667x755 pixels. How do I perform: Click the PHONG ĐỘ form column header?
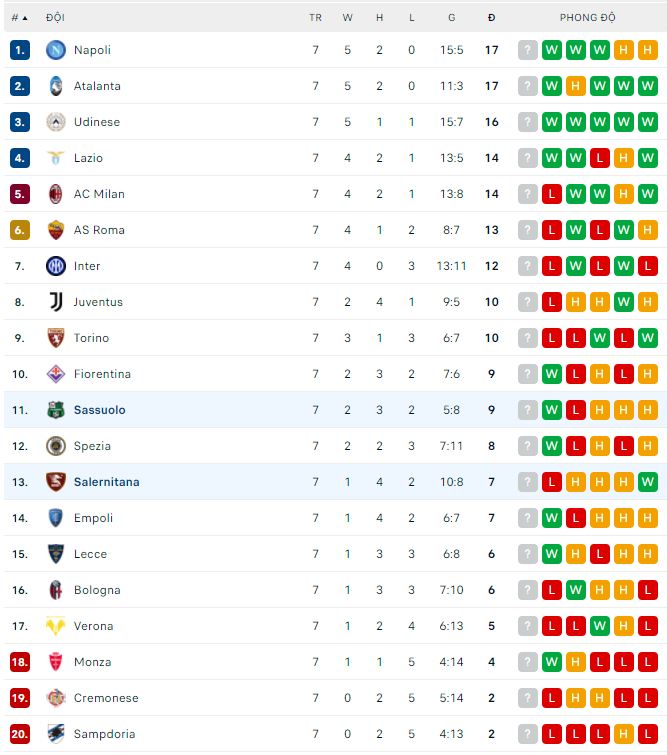(587, 18)
